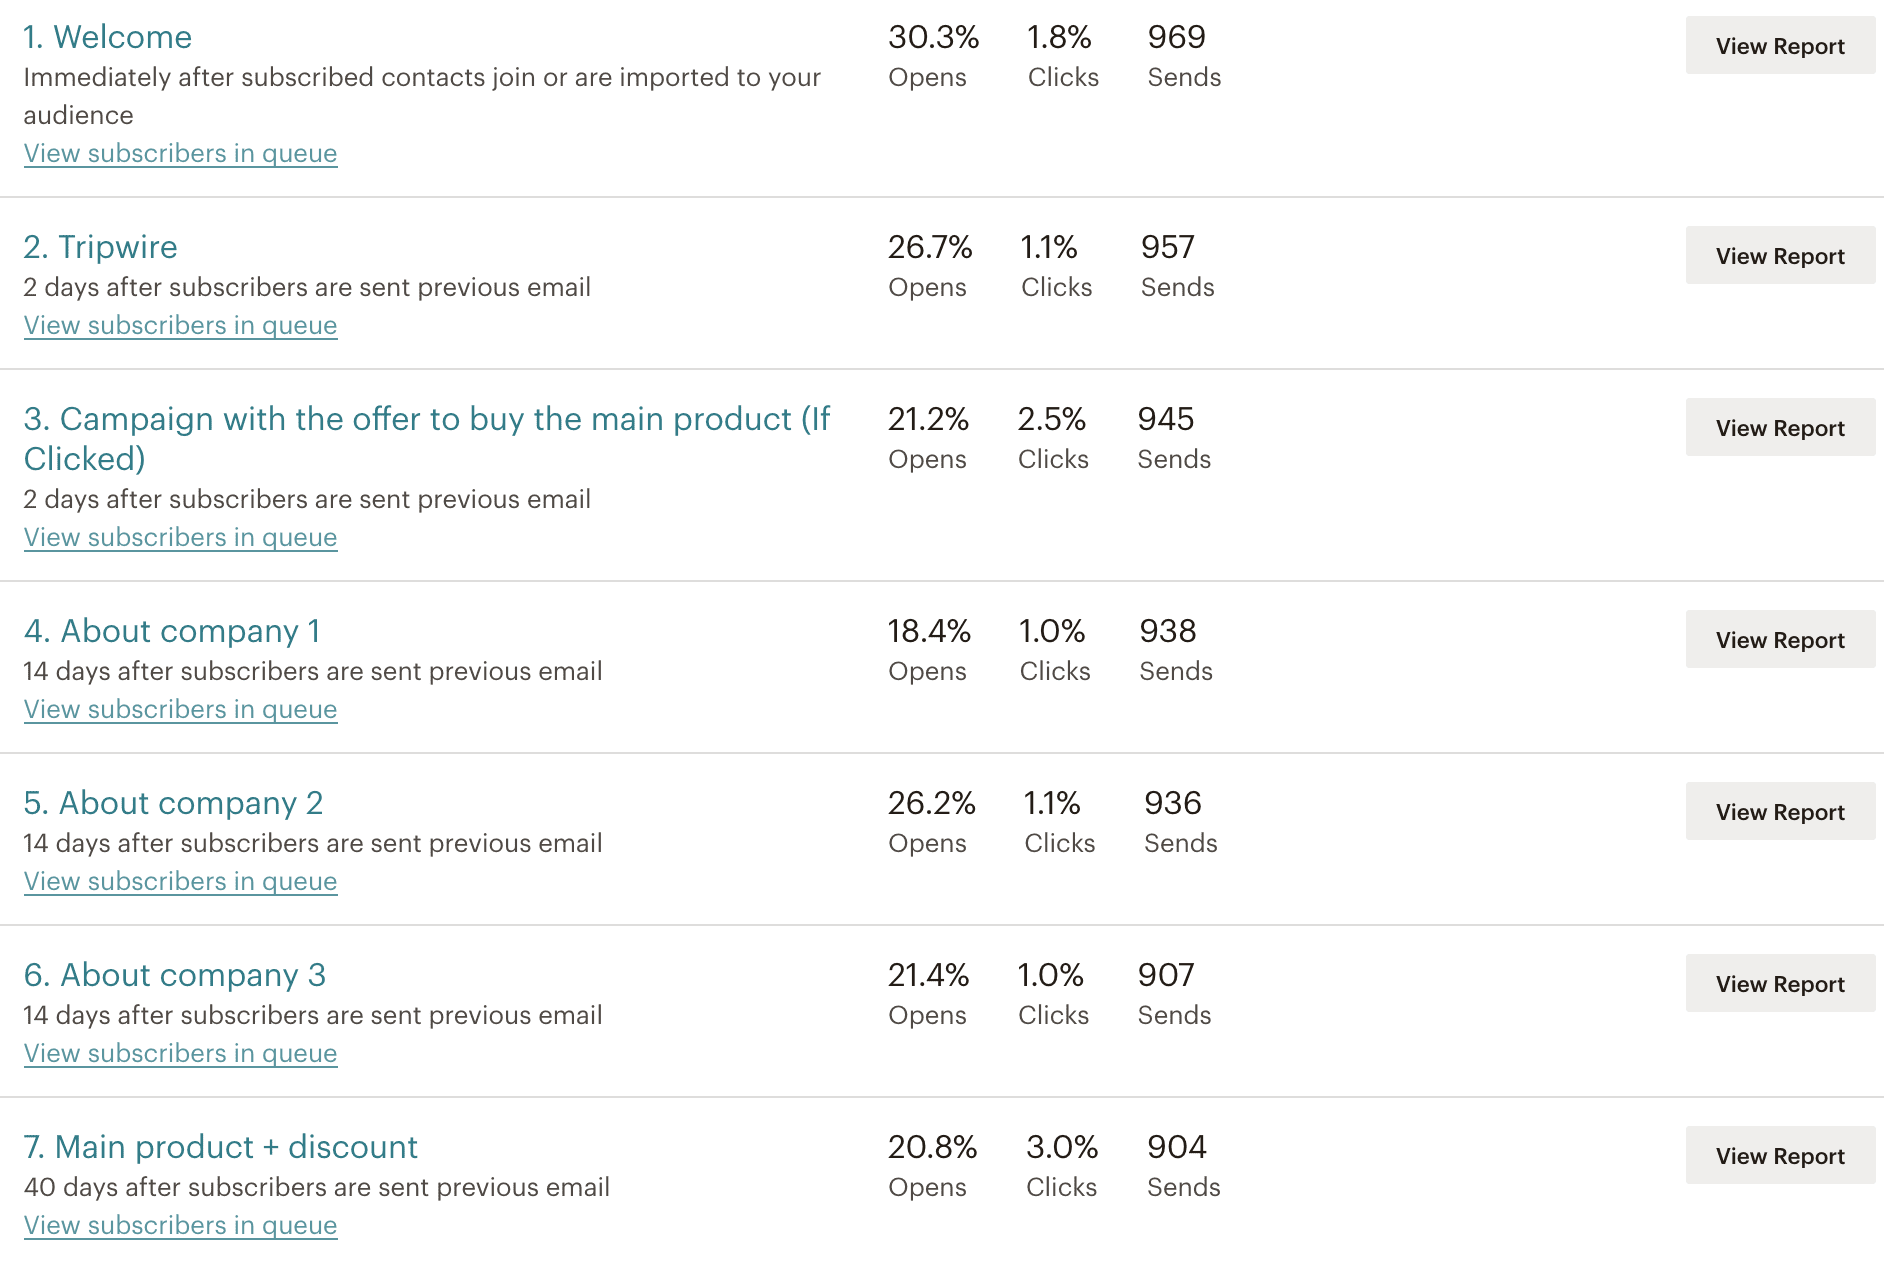
Task: View queue subscribers for main product offer
Action: (x=180, y=537)
